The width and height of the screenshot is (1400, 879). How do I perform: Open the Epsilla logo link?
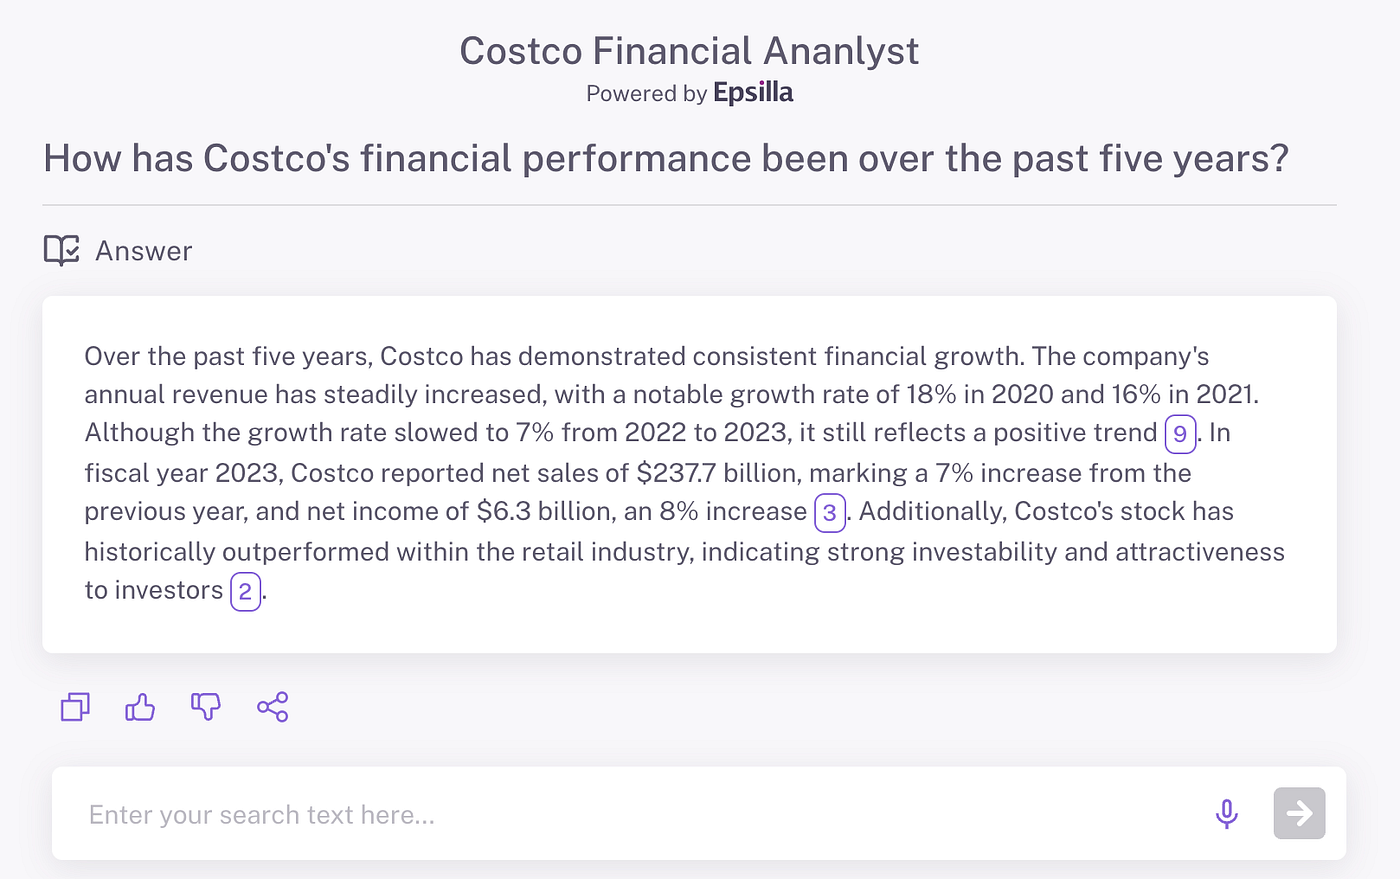[x=753, y=93]
